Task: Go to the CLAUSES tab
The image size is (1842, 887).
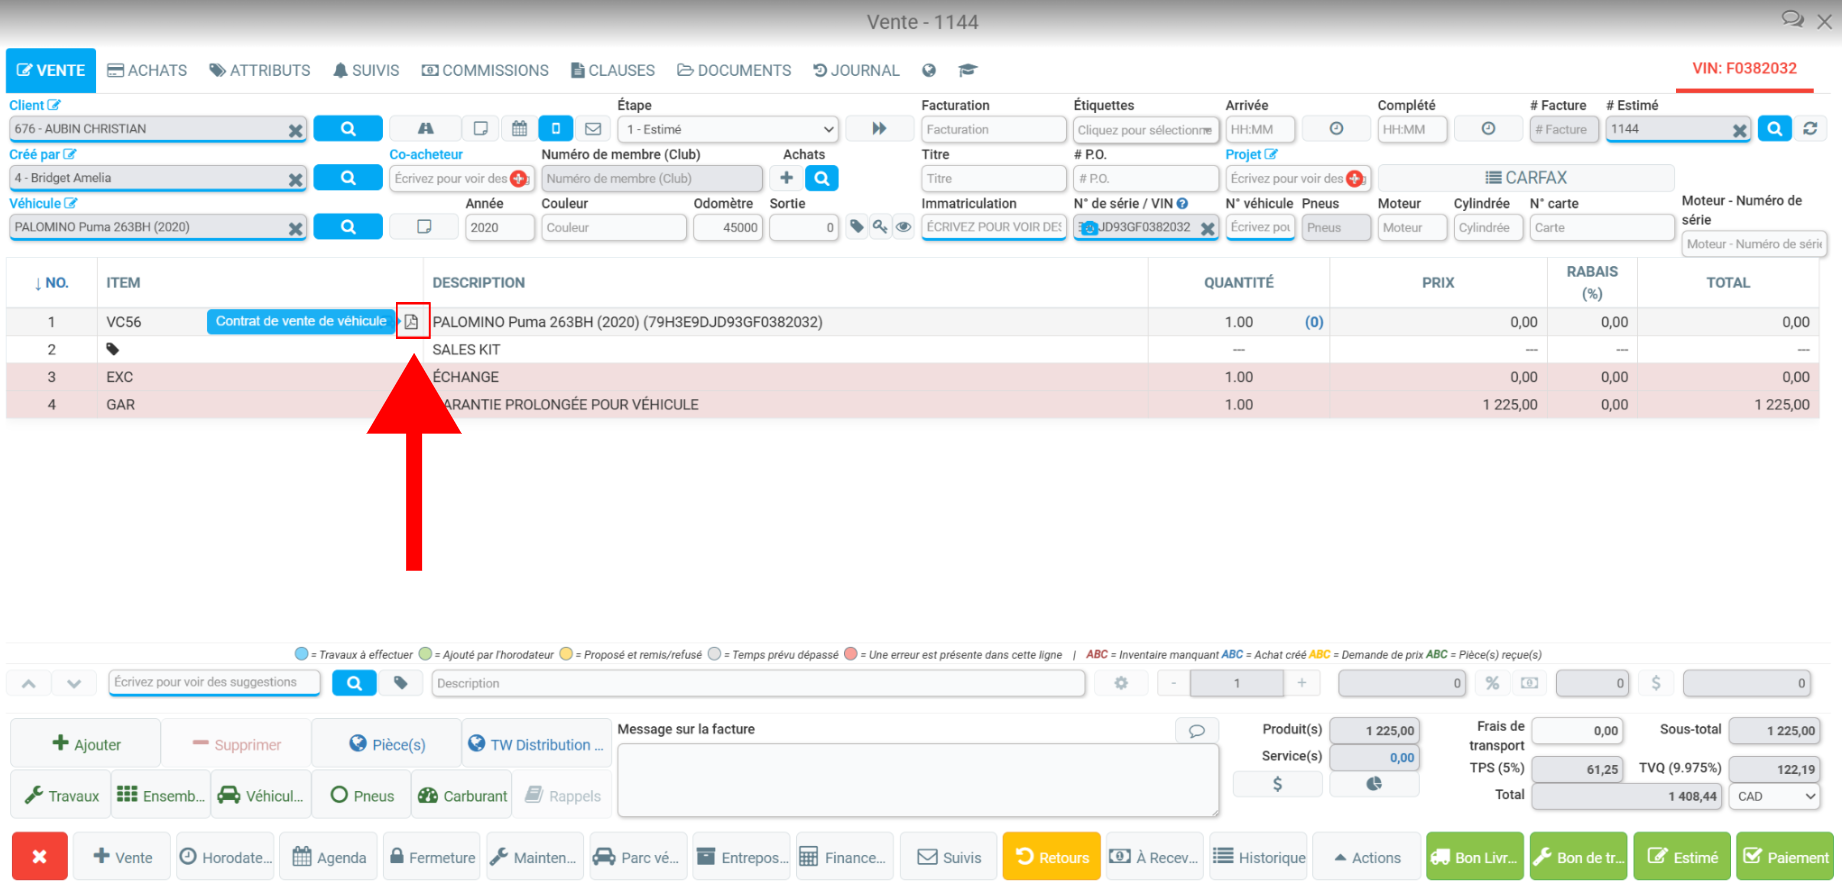Action: click(x=613, y=71)
